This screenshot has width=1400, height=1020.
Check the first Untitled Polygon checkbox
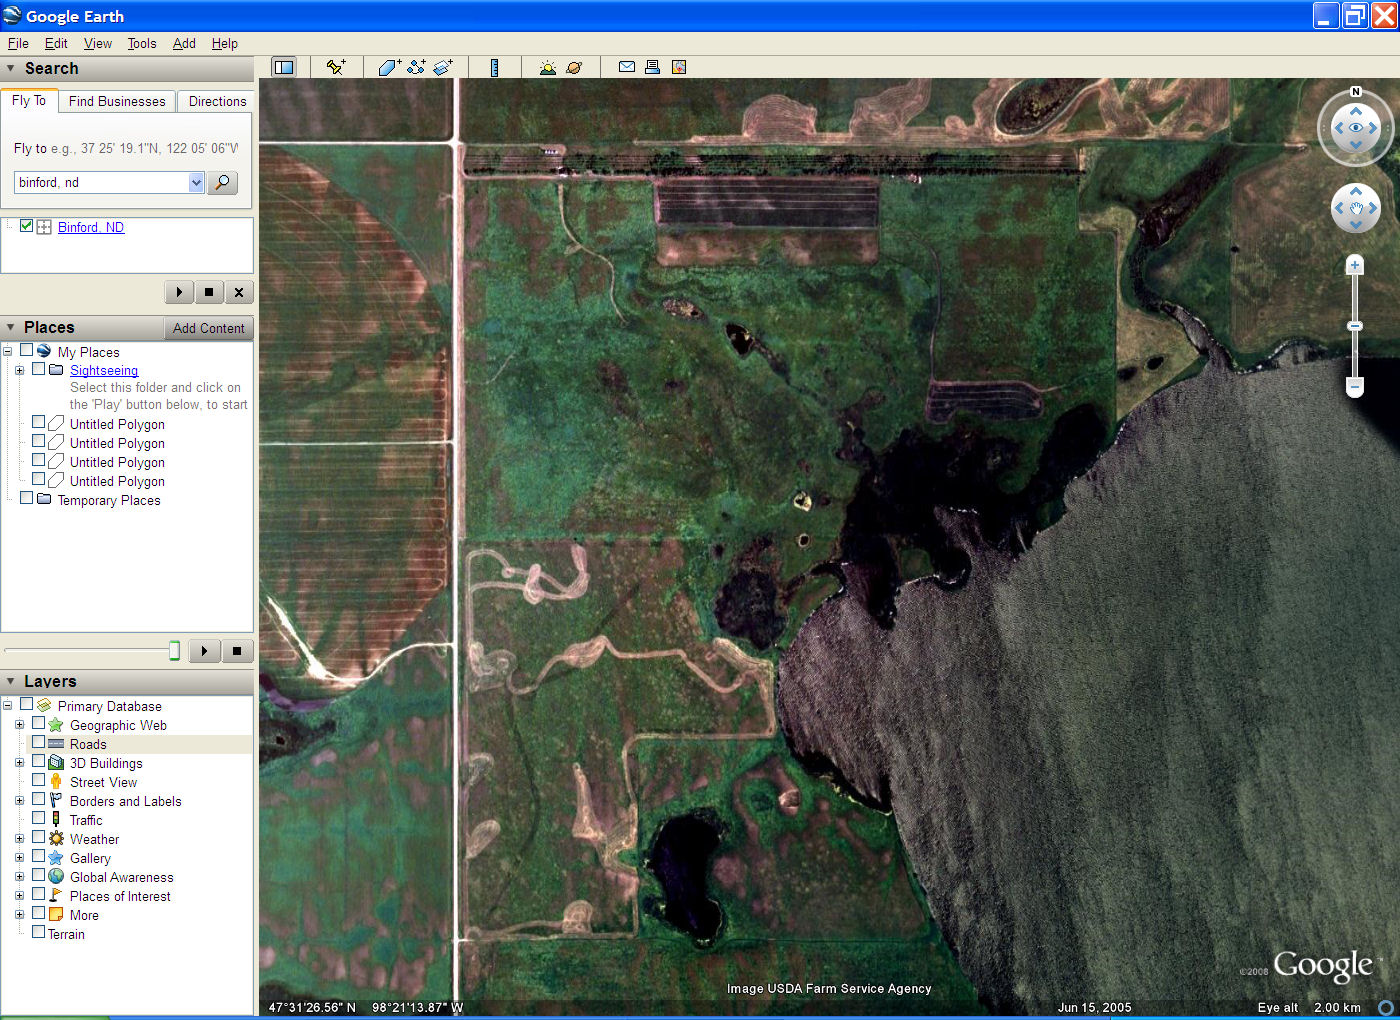[39, 423]
